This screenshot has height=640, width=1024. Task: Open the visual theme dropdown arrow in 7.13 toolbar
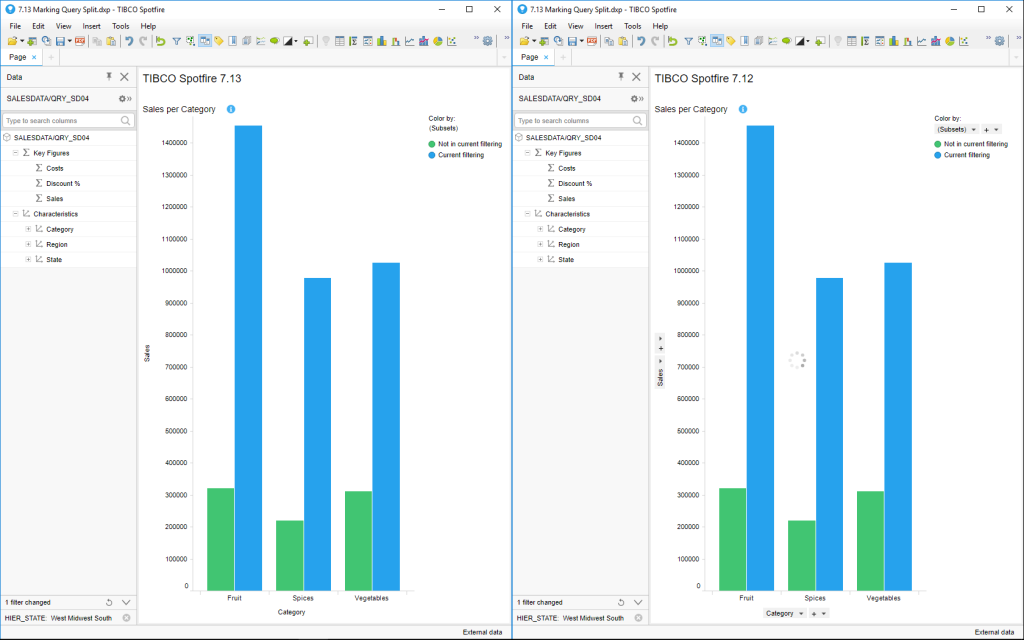point(296,41)
